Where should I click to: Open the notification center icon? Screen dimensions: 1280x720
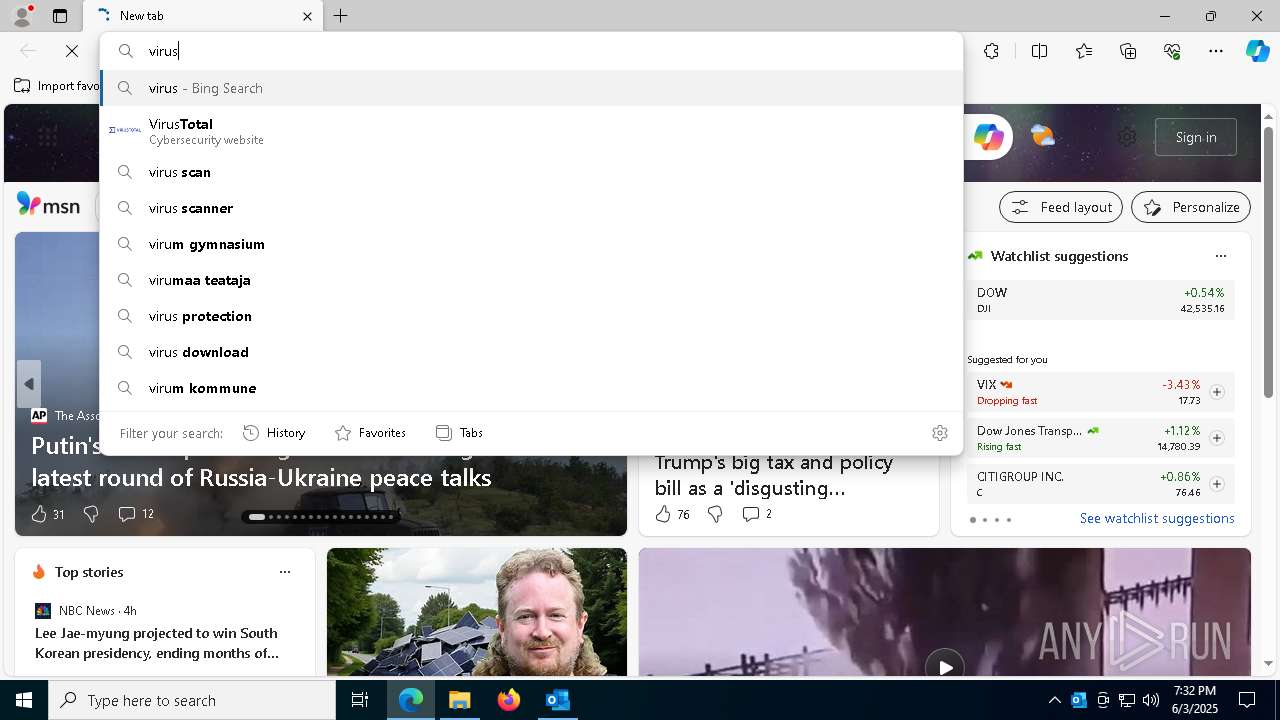click(1247, 700)
